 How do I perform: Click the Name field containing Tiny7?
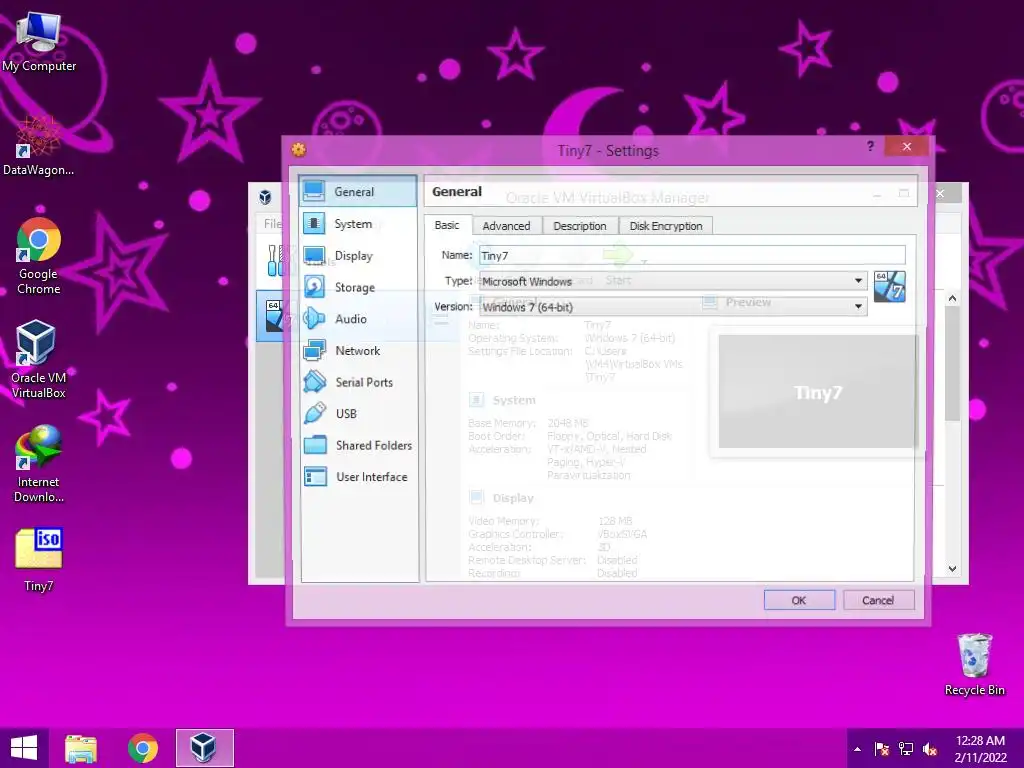[692, 255]
